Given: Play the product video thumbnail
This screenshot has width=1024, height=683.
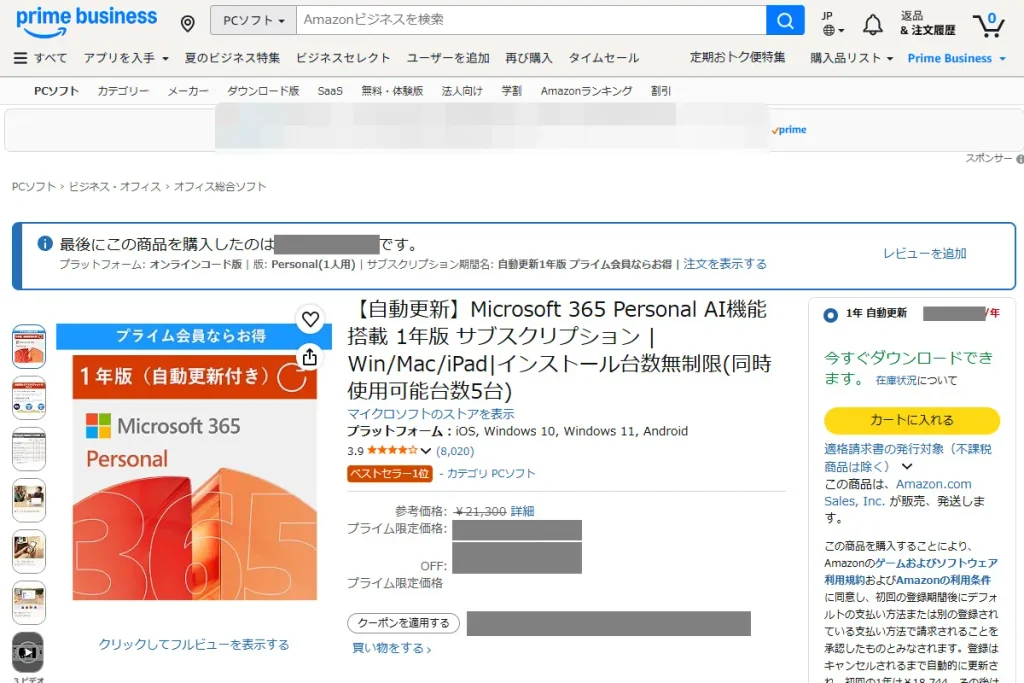Looking at the screenshot, I should tap(27, 652).
